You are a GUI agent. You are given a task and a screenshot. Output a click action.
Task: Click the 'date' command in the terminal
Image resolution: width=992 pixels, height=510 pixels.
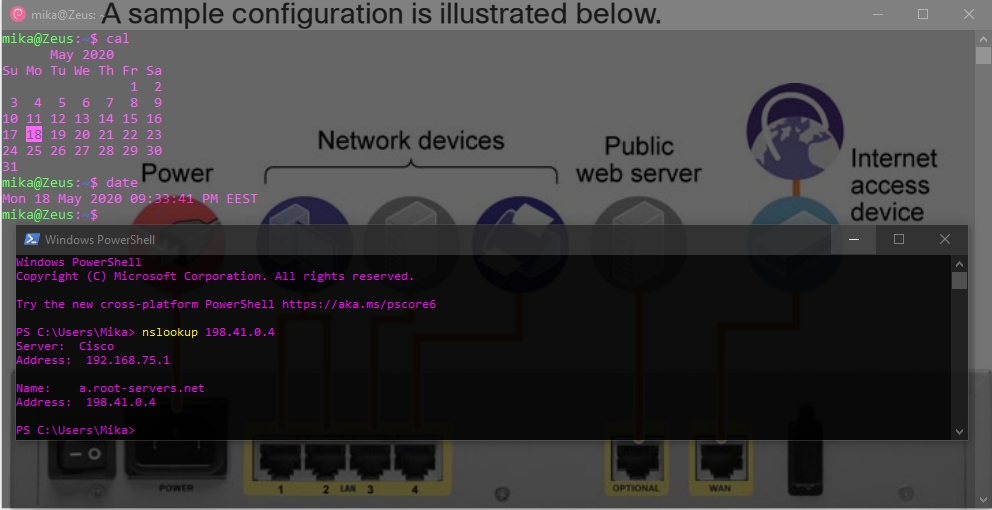click(x=121, y=182)
